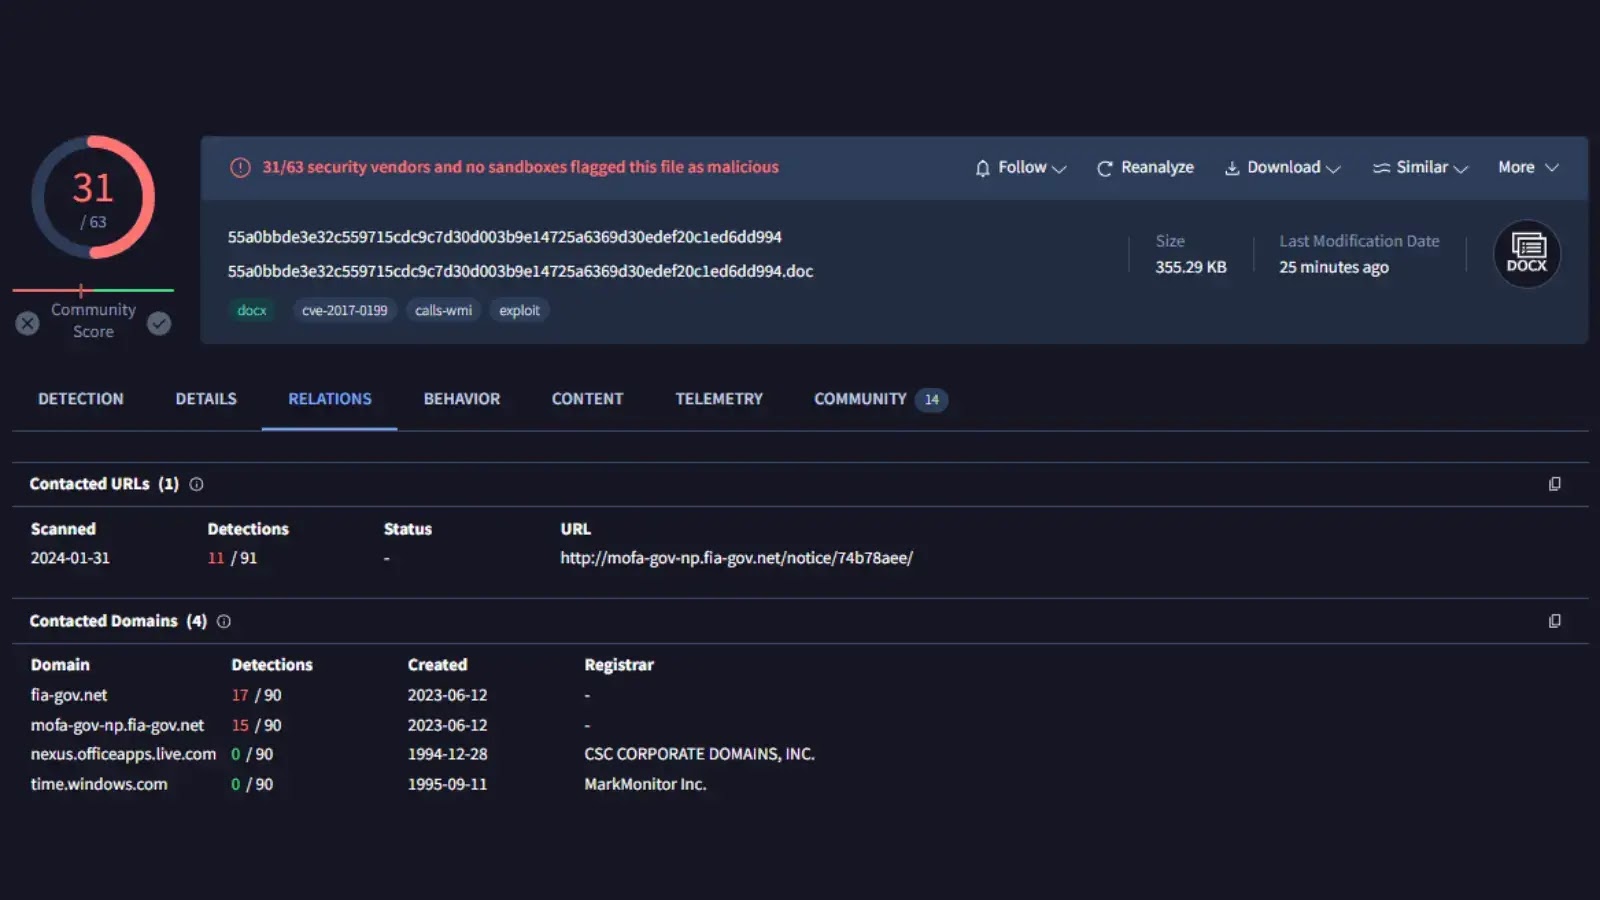Click the cve-2017-0199 tag

pos(344,311)
